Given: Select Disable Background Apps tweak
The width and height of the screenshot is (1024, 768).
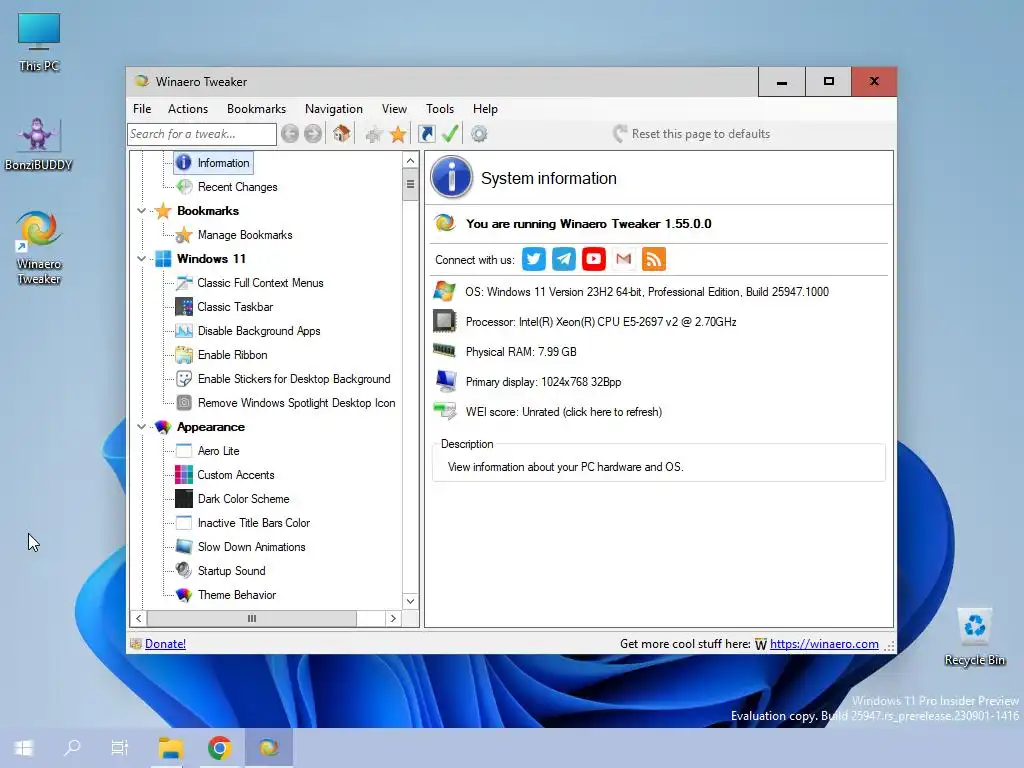Looking at the screenshot, I should 259,331.
